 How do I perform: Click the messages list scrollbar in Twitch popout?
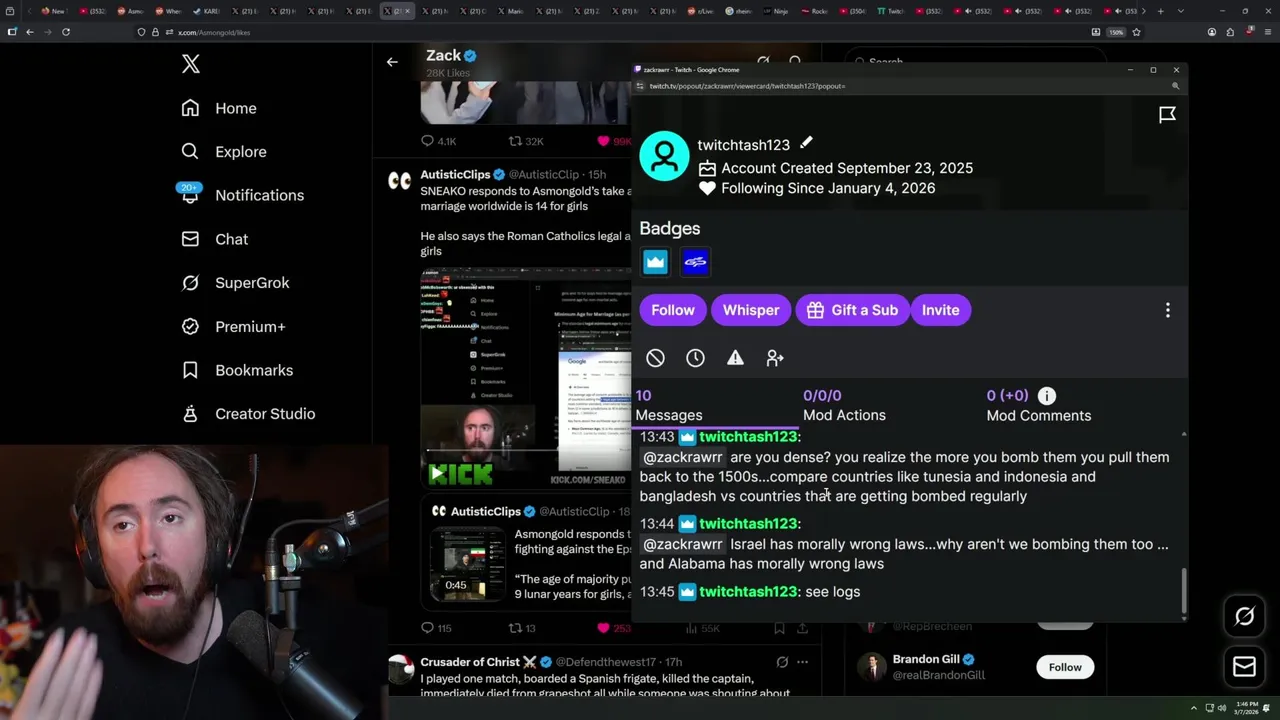[x=1184, y=590]
